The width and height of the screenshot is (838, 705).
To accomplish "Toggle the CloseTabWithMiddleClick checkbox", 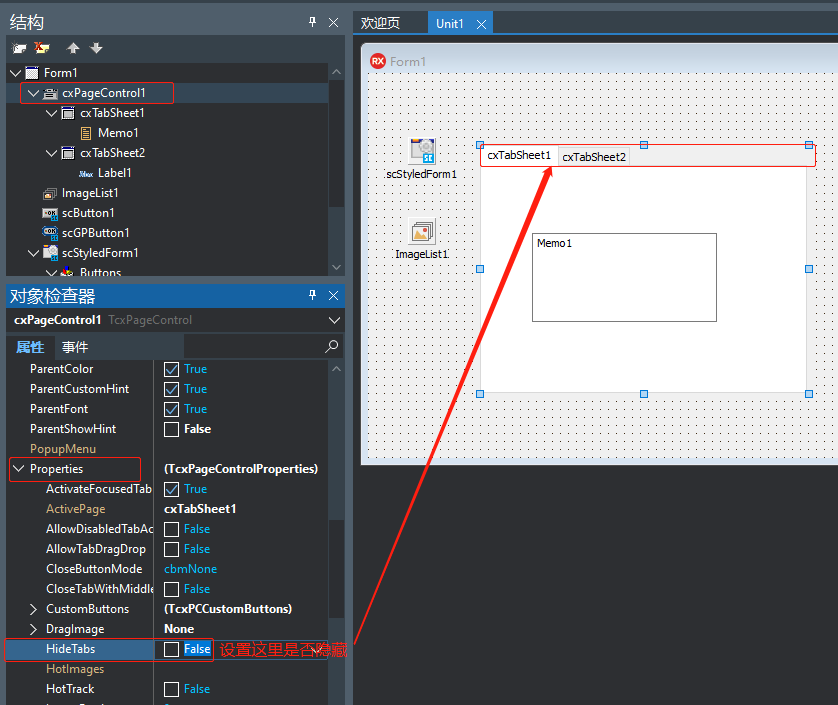I will (172, 589).
